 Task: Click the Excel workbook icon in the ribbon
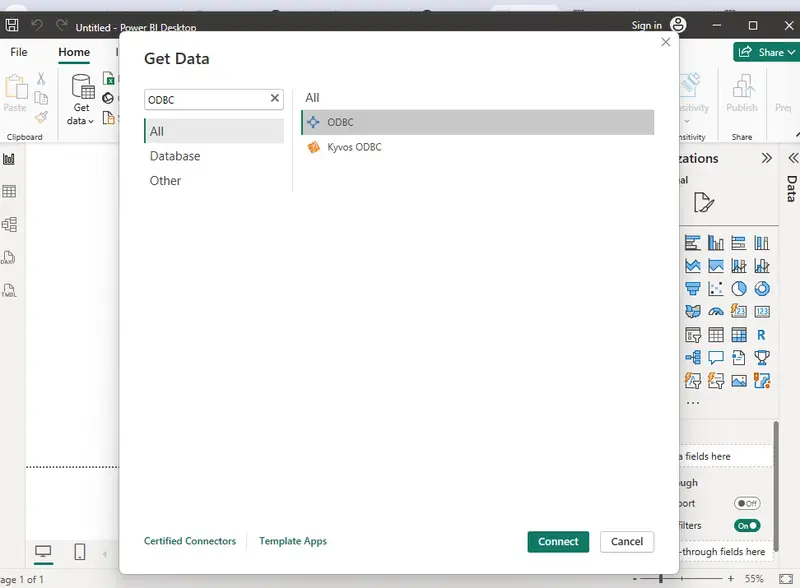109,79
